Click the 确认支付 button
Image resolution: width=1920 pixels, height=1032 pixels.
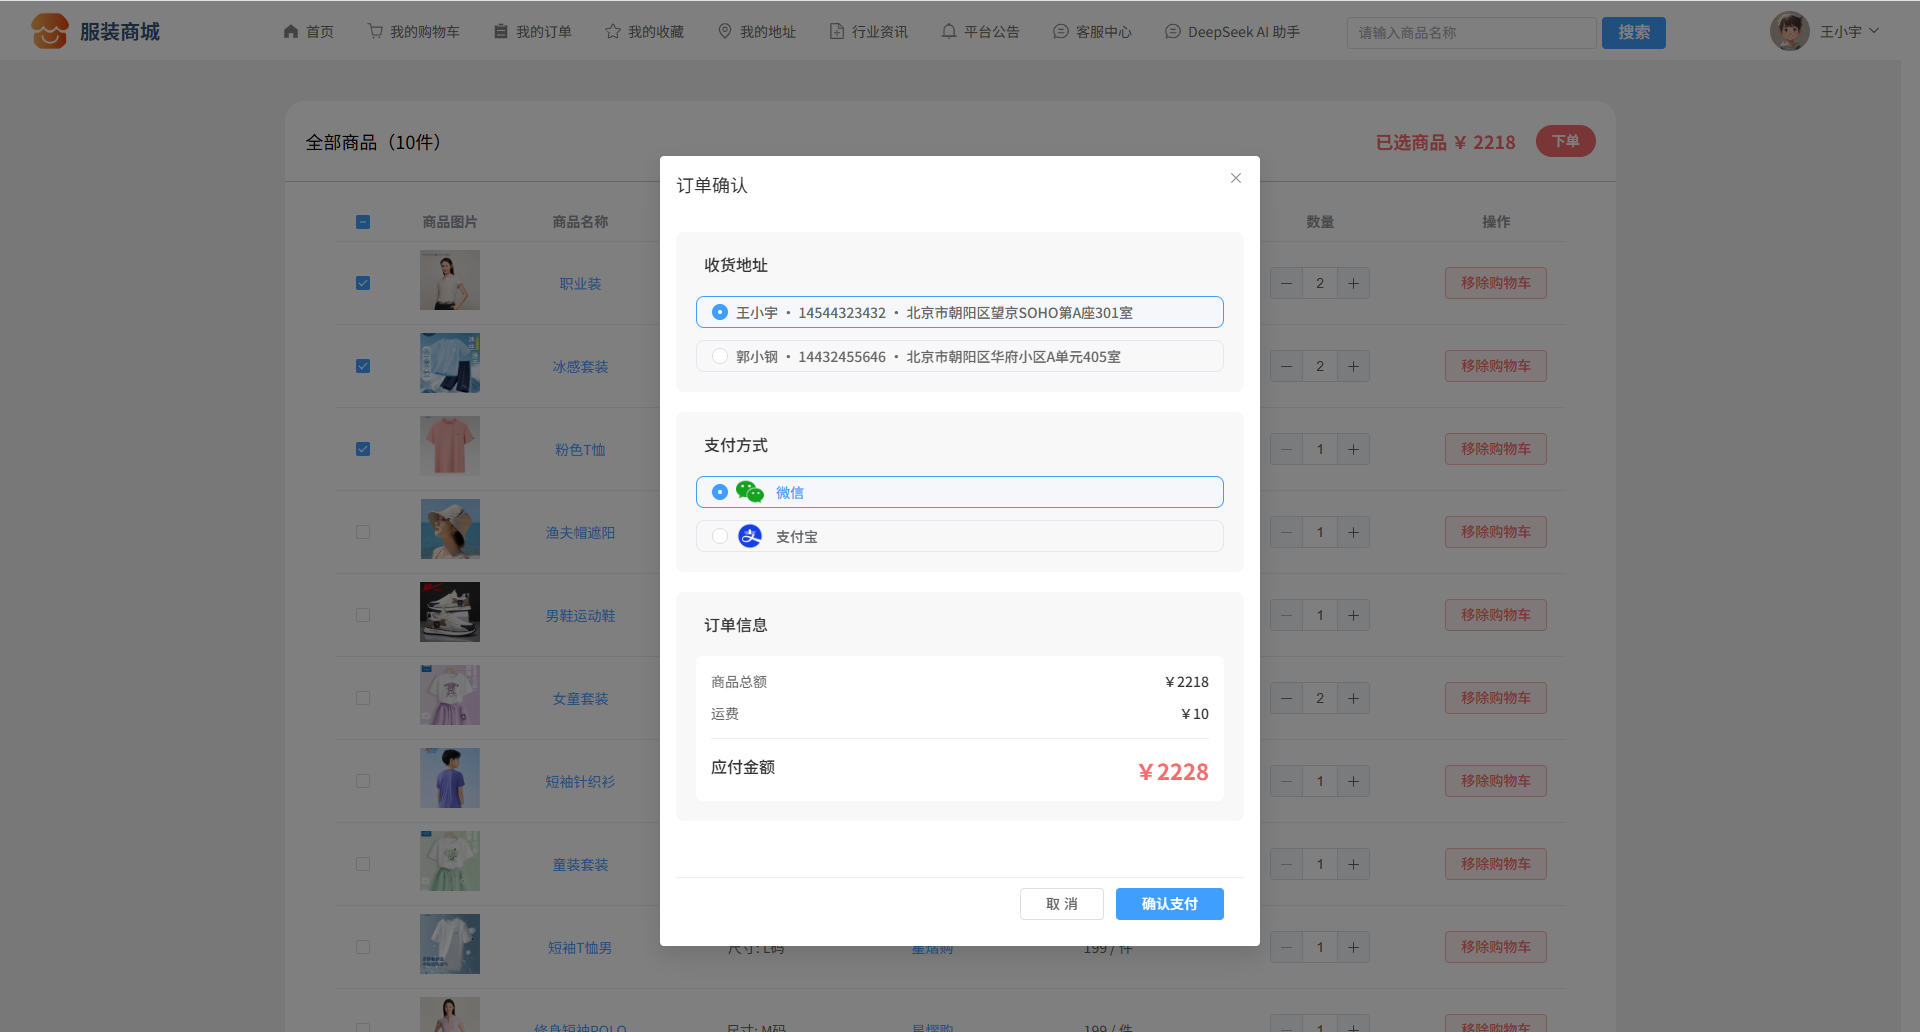click(1169, 904)
